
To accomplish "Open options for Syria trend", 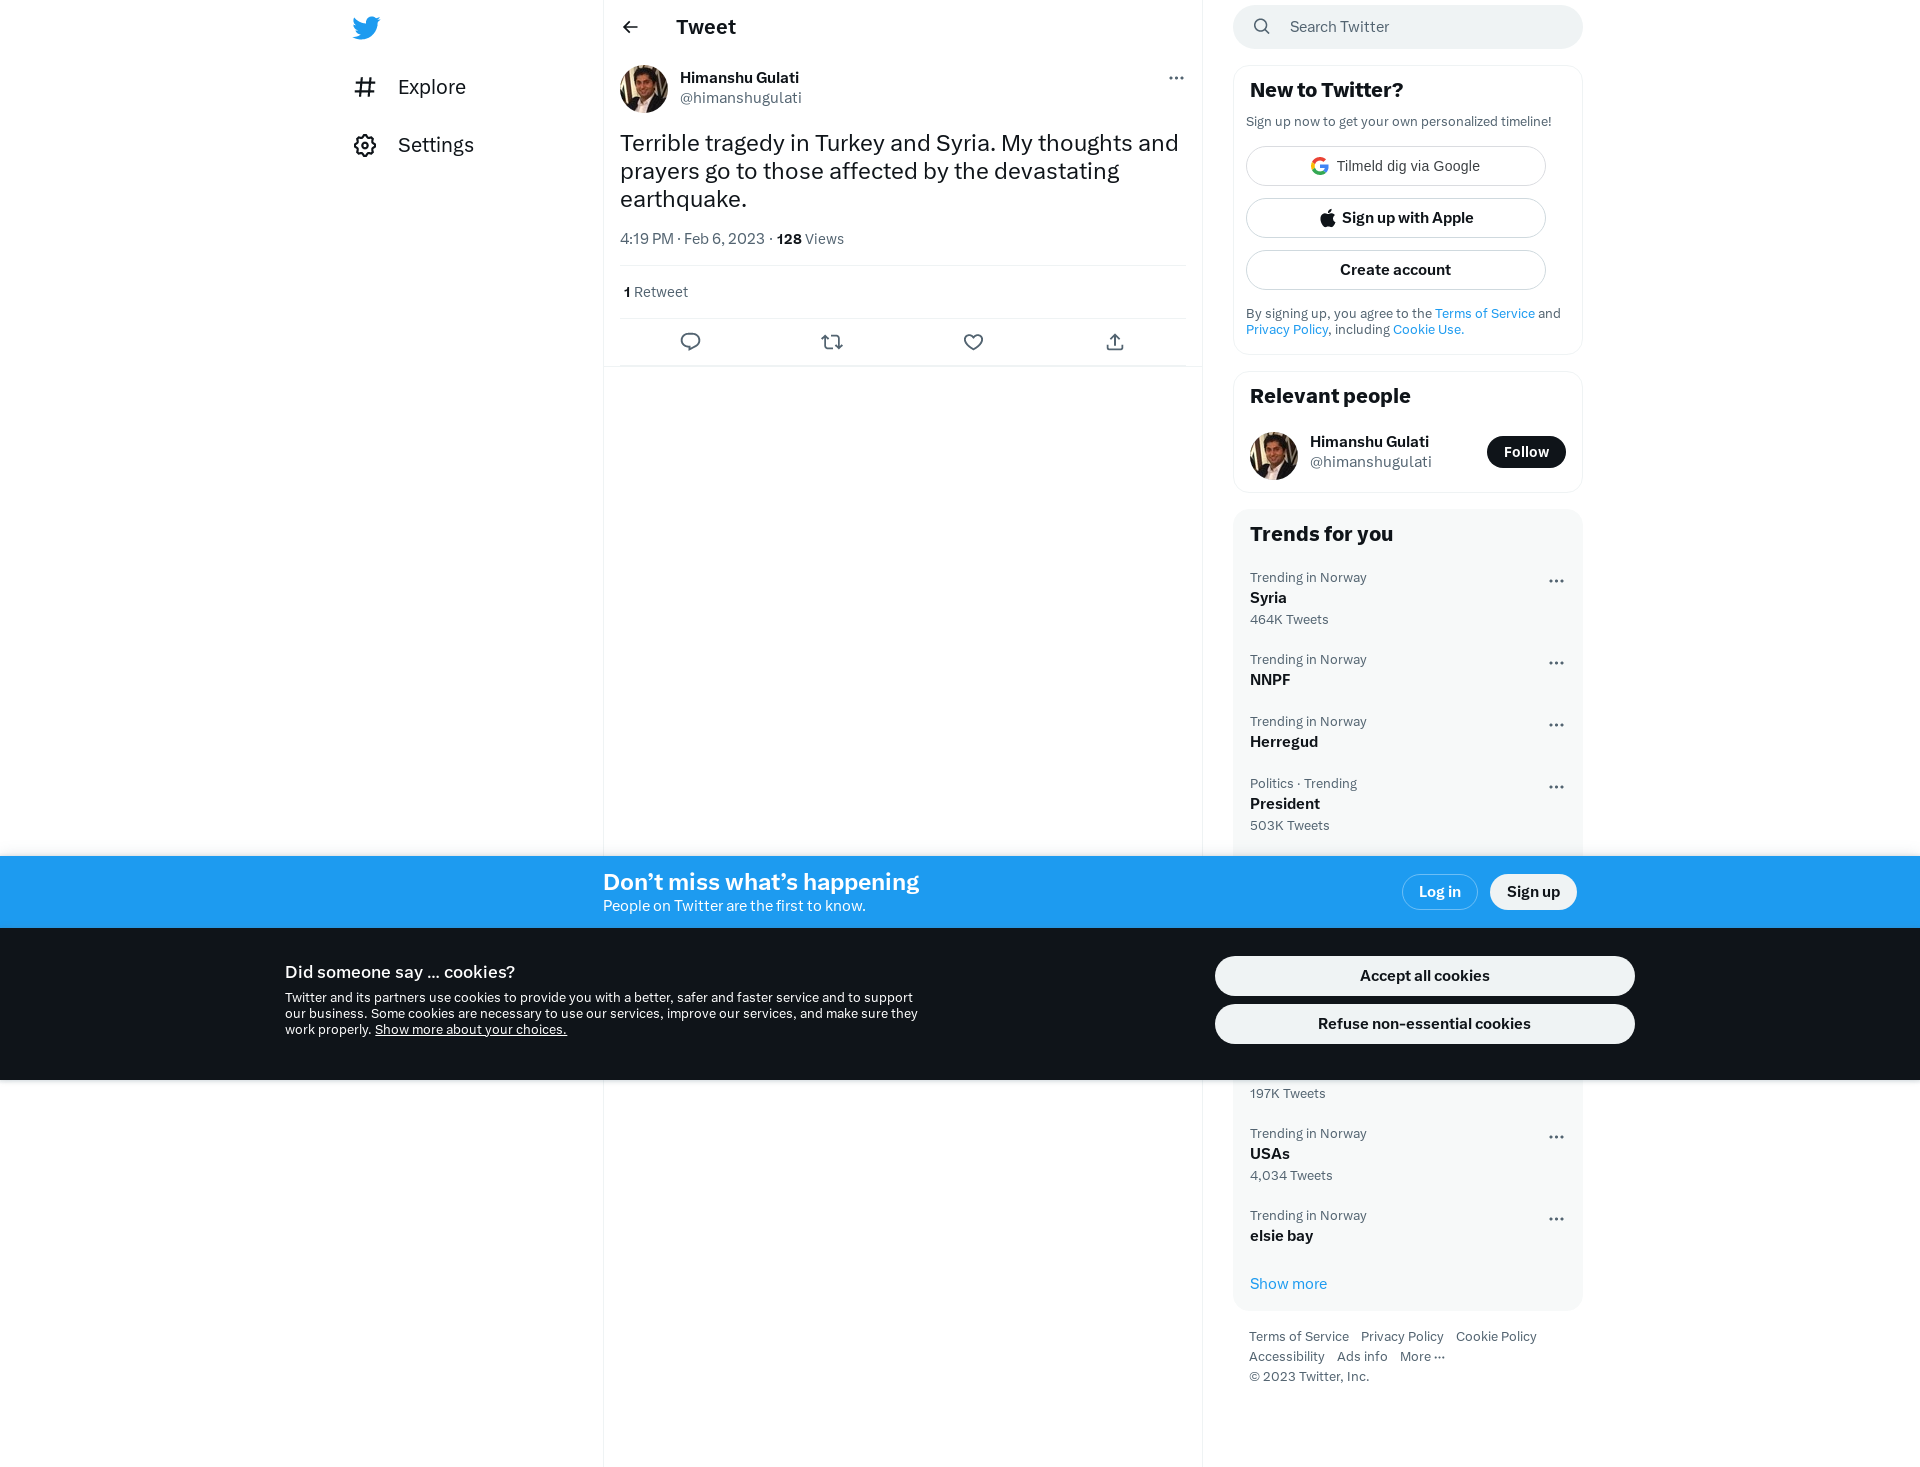I will click(x=1556, y=581).
